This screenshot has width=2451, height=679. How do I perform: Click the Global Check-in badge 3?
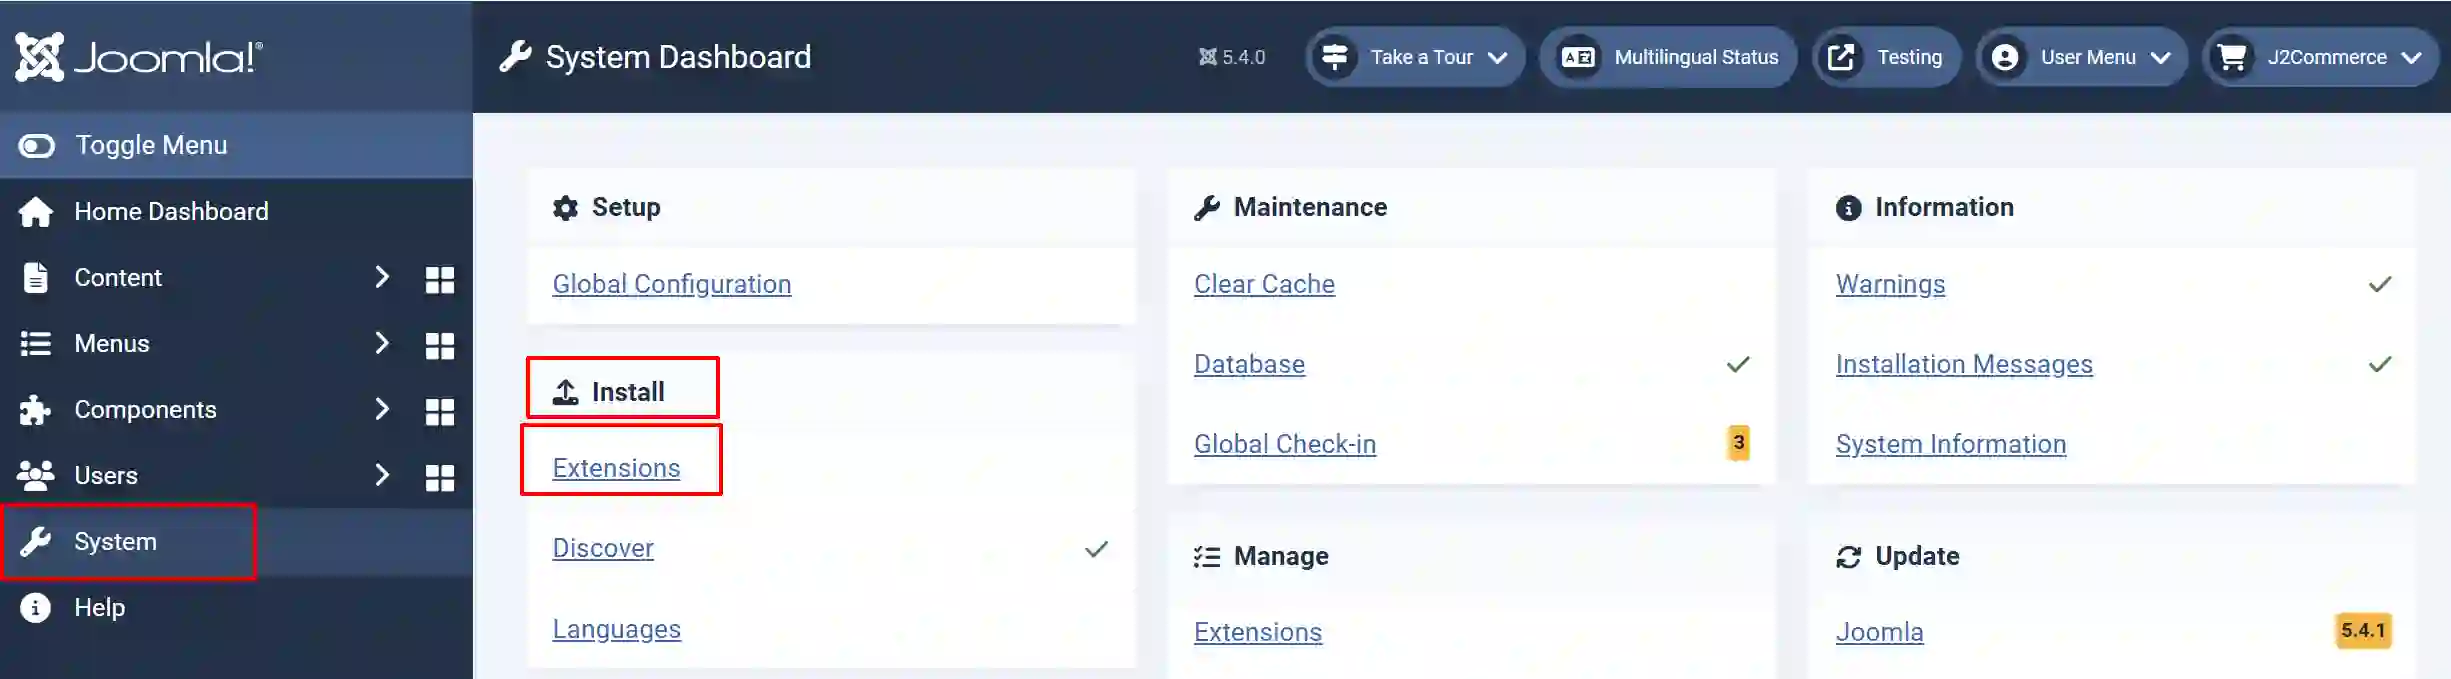pos(1739,442)
